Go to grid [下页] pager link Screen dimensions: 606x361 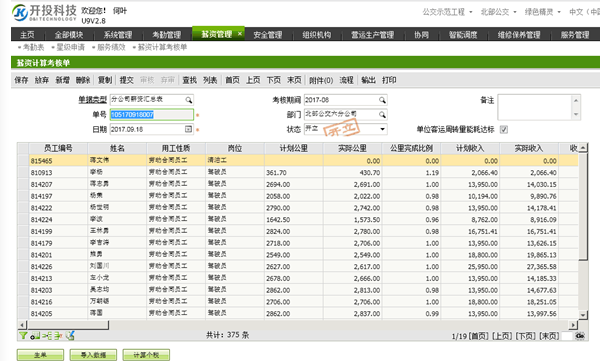pos(526,336)
